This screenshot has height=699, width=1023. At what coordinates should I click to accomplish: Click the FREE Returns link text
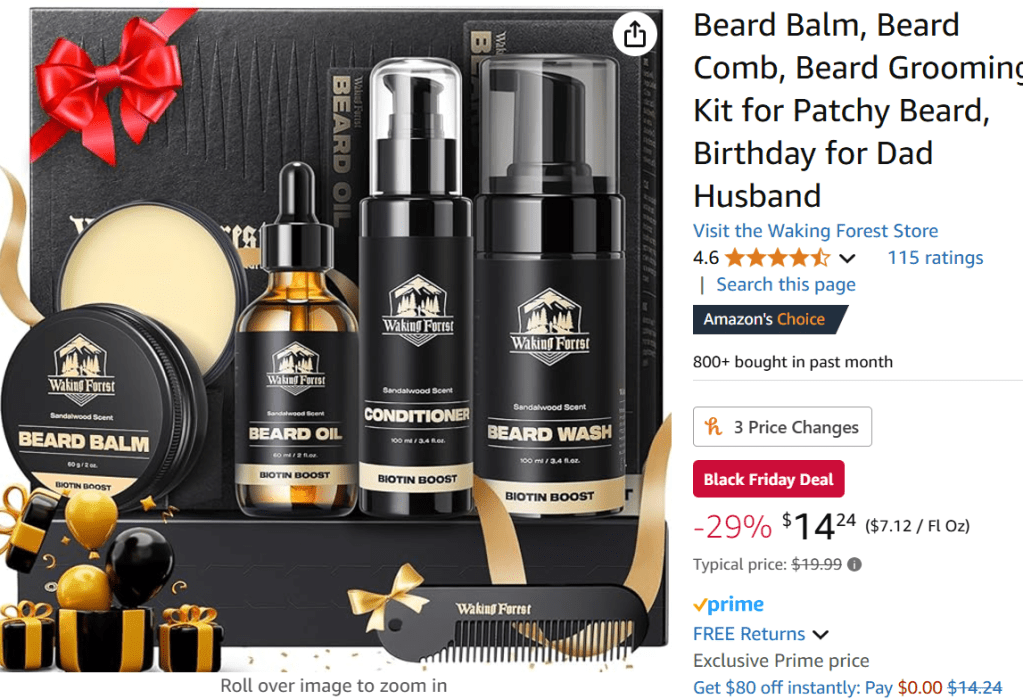point(749,634)
